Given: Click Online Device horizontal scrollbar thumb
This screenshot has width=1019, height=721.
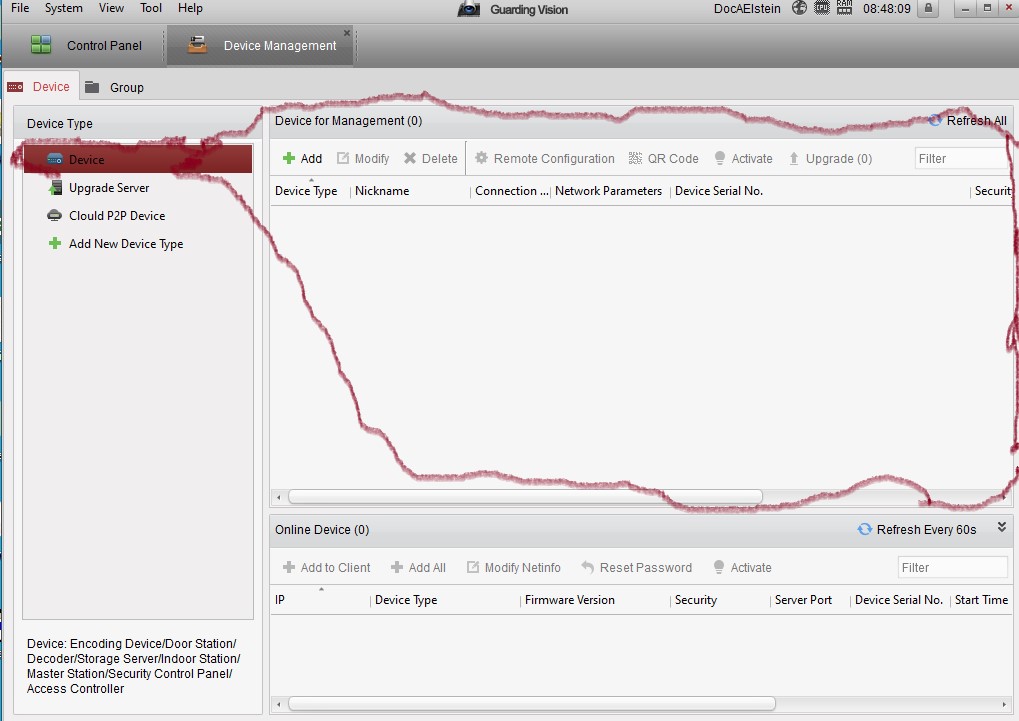Looking at the screenshot, I should (532, 703).
